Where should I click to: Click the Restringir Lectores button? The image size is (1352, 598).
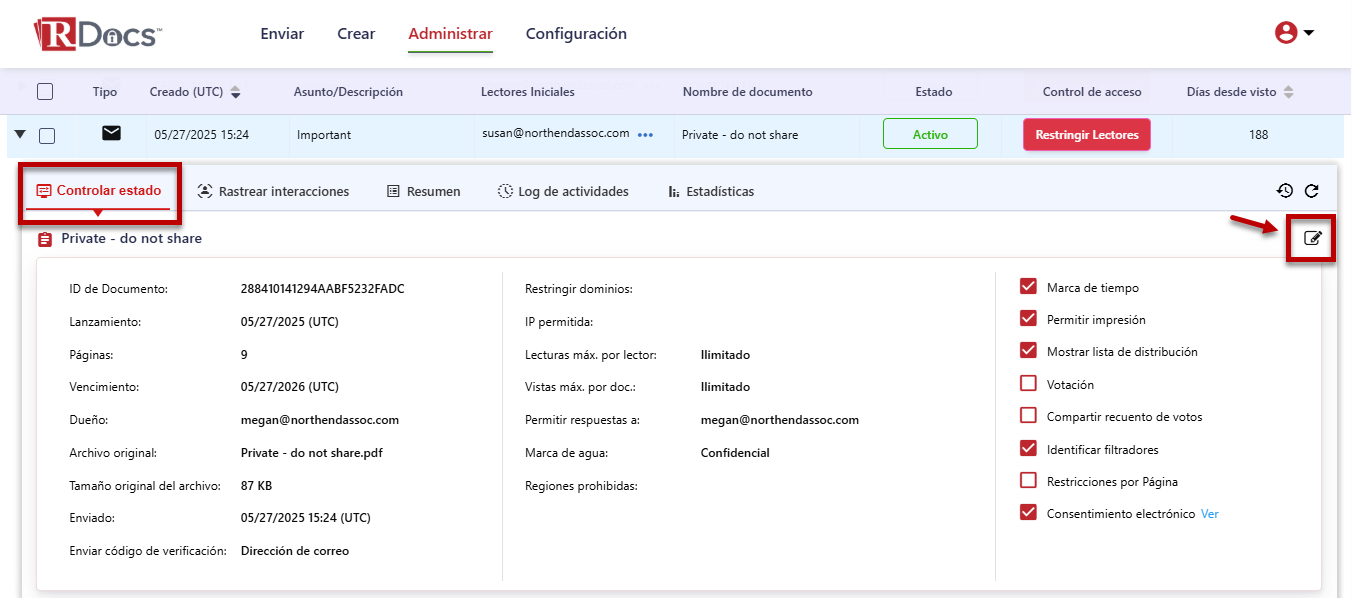click(1086, 134)
